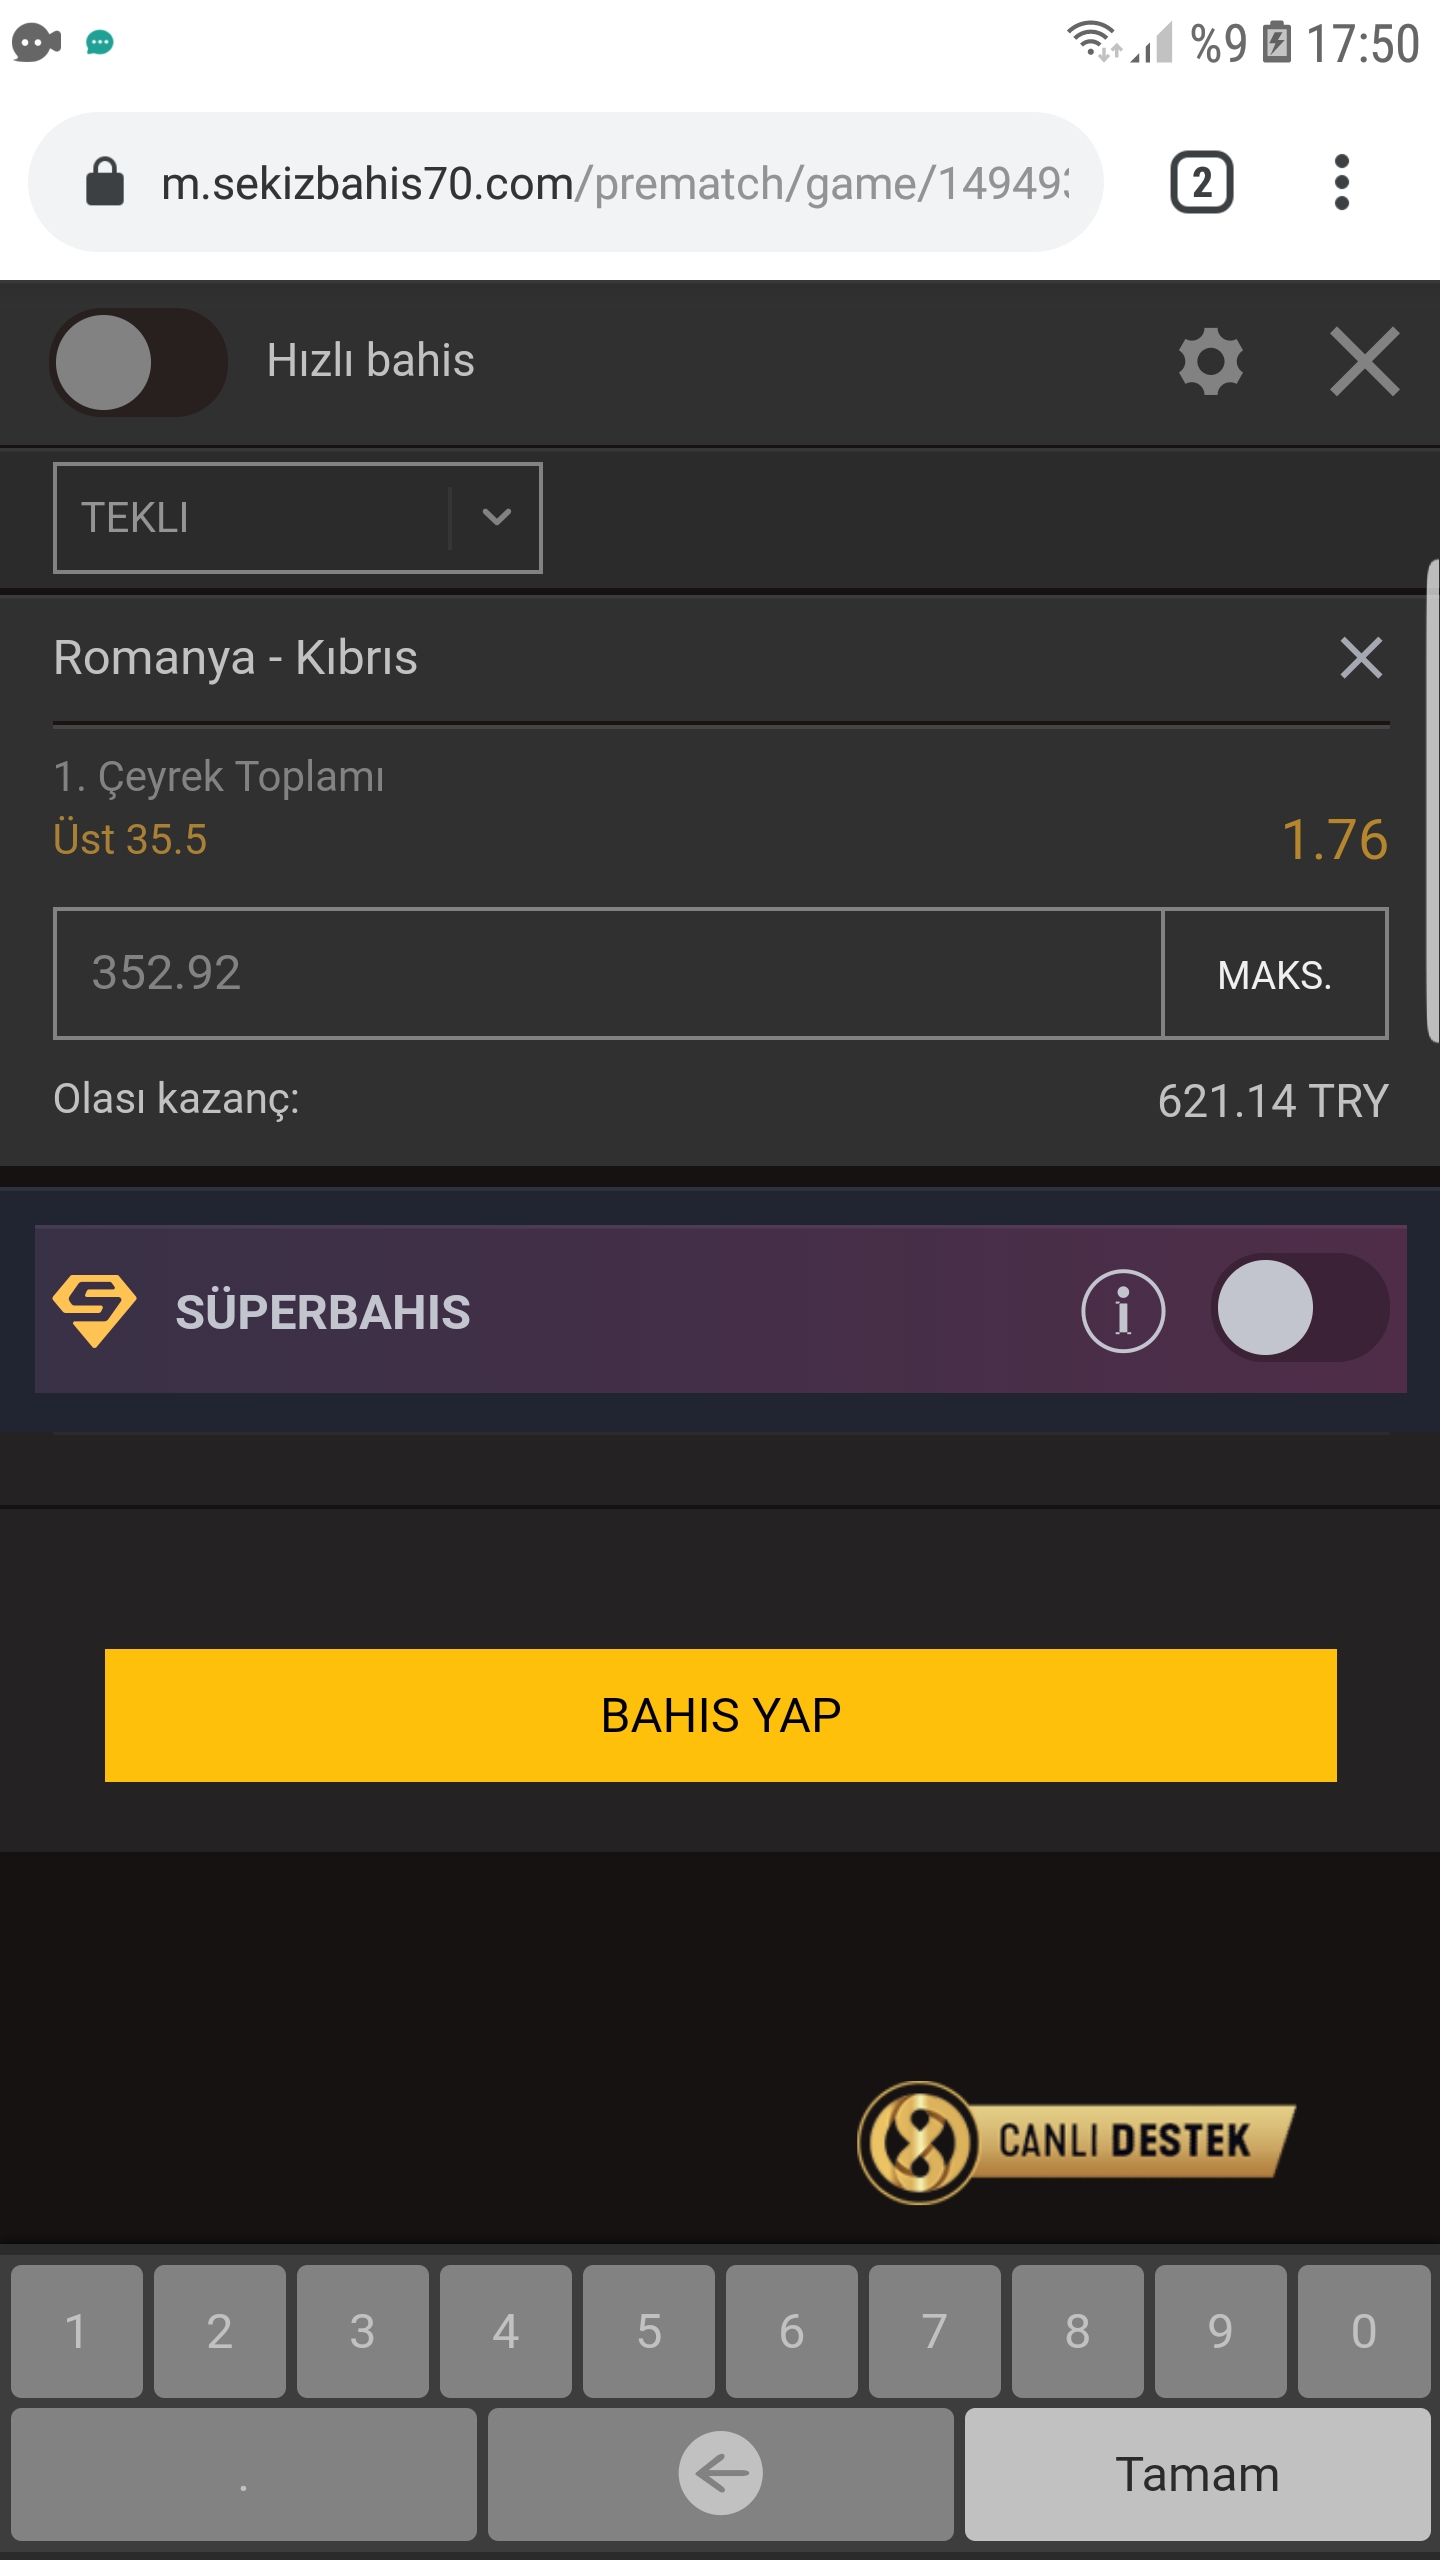
Task: Turn on Süperbahis switch
Action: [1299, 1308]
